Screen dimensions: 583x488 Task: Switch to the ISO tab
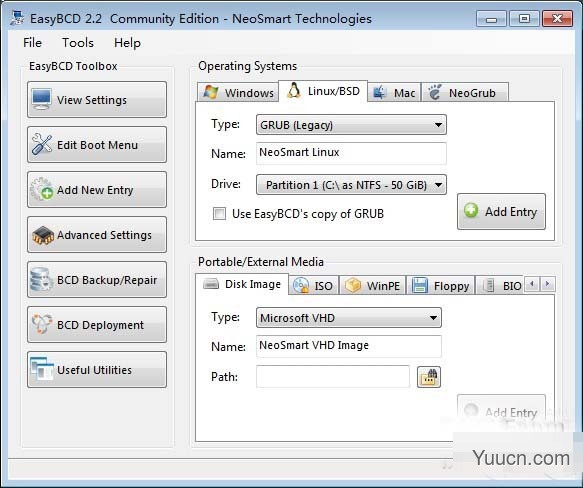(314, 285)
